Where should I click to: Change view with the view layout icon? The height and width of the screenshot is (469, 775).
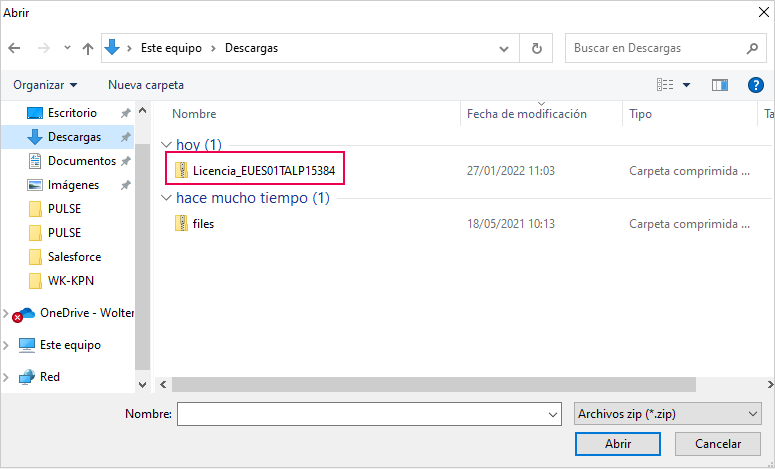pos(665,85)
